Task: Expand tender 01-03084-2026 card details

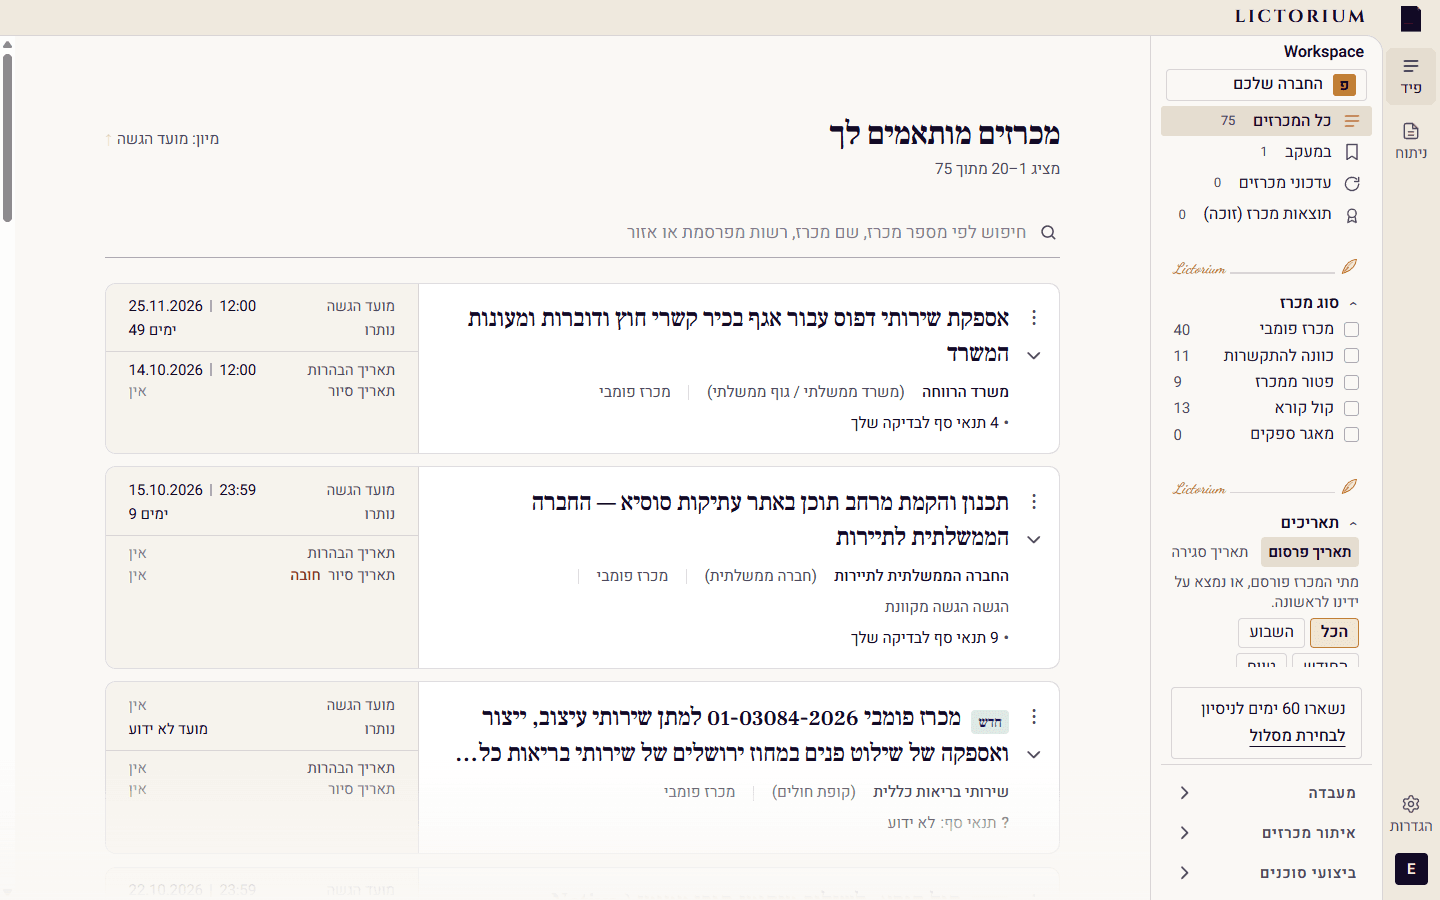Action: 1034,754
